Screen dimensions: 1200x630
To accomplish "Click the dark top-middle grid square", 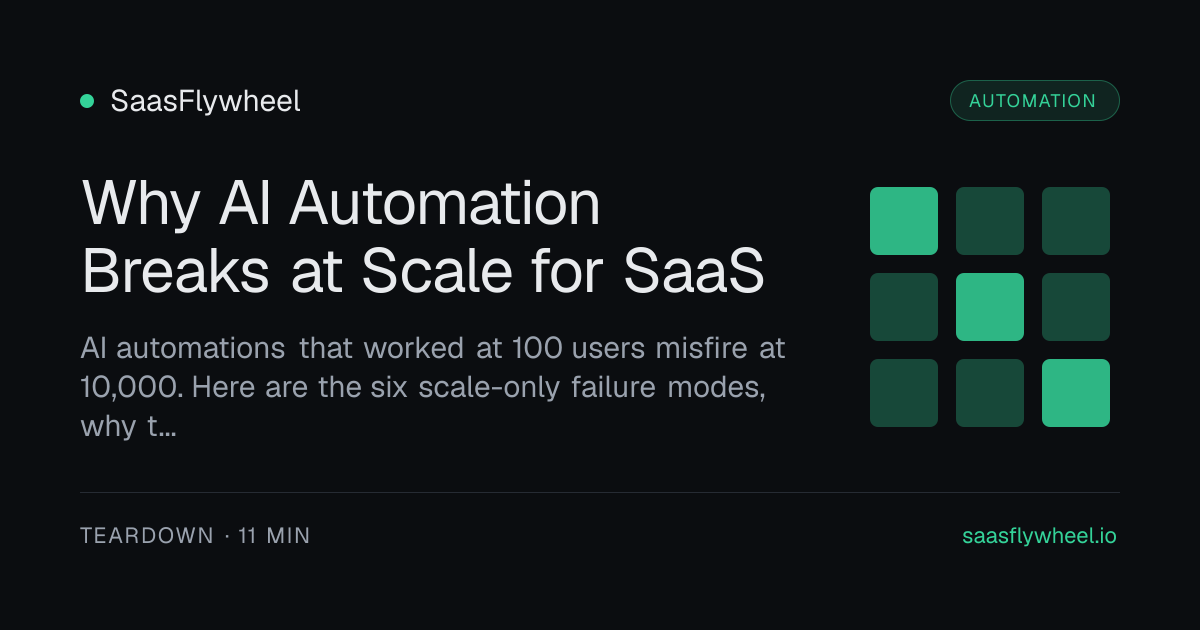I will click(x=990, y=221).
